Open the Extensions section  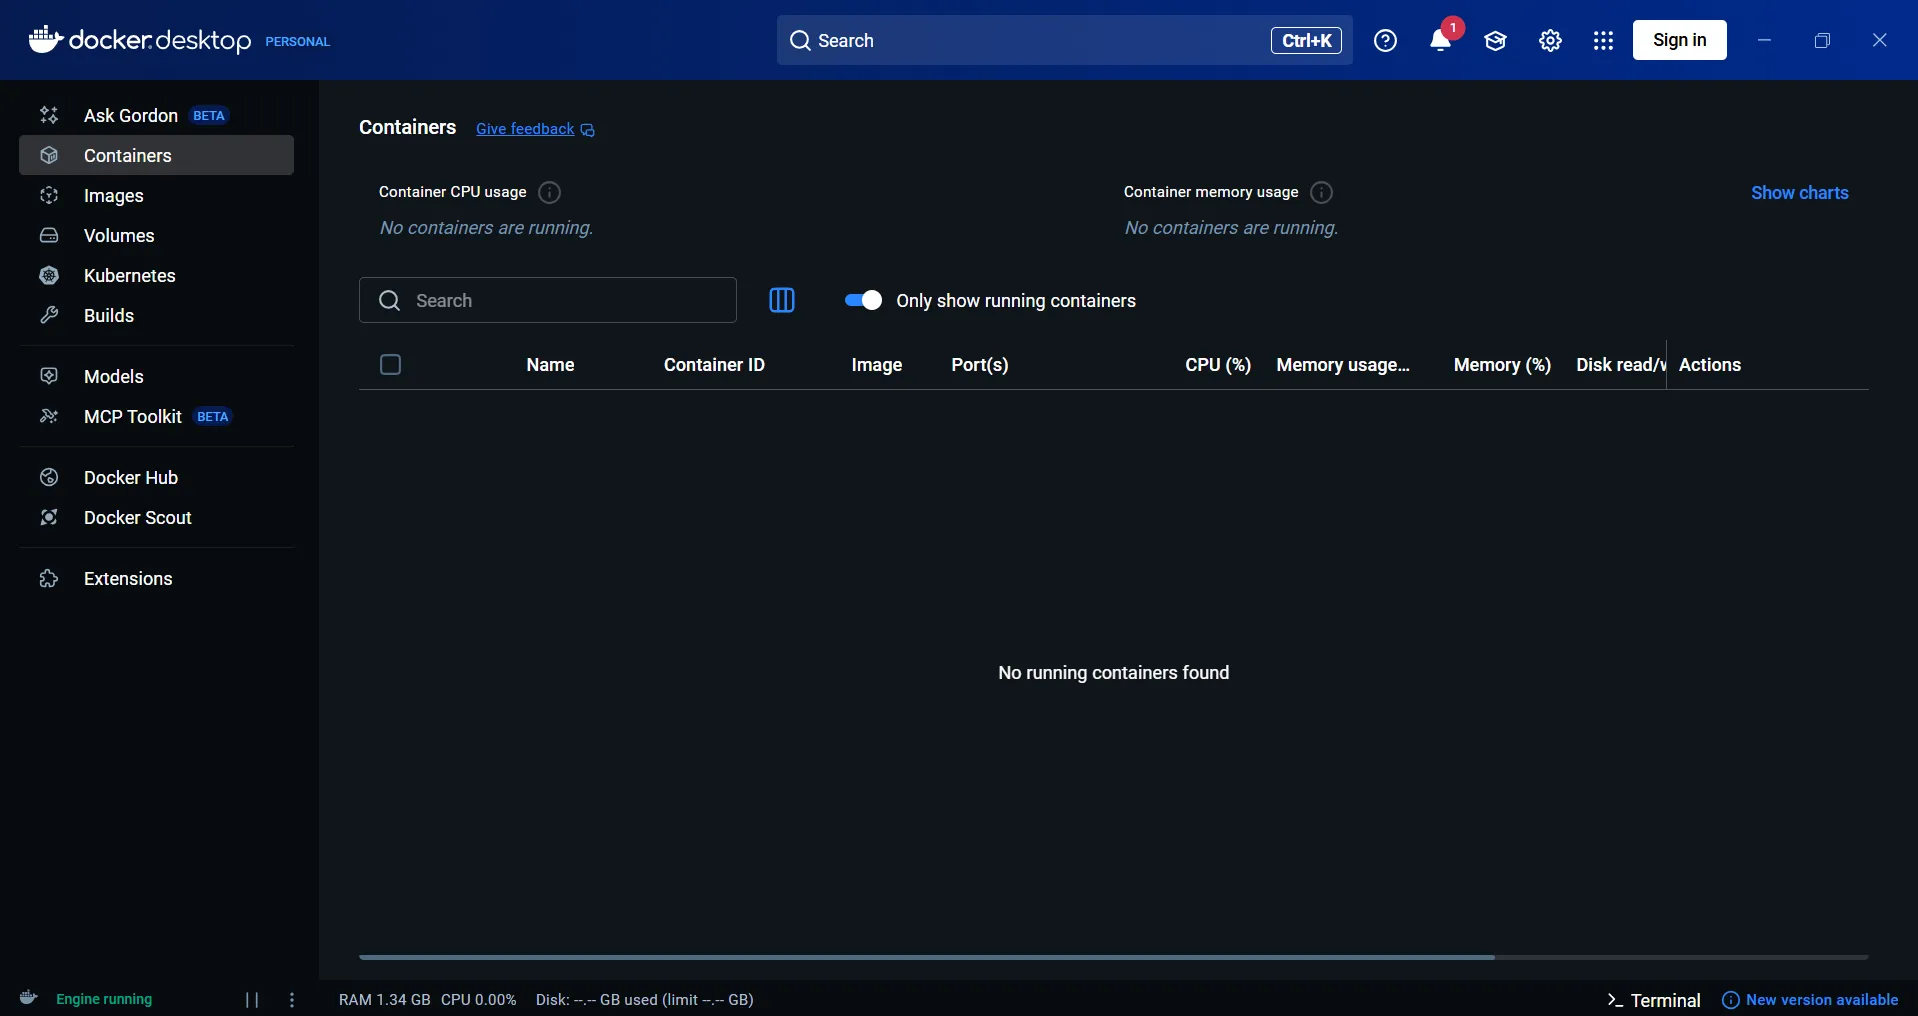pyautogui.click(x=126, y=579)
